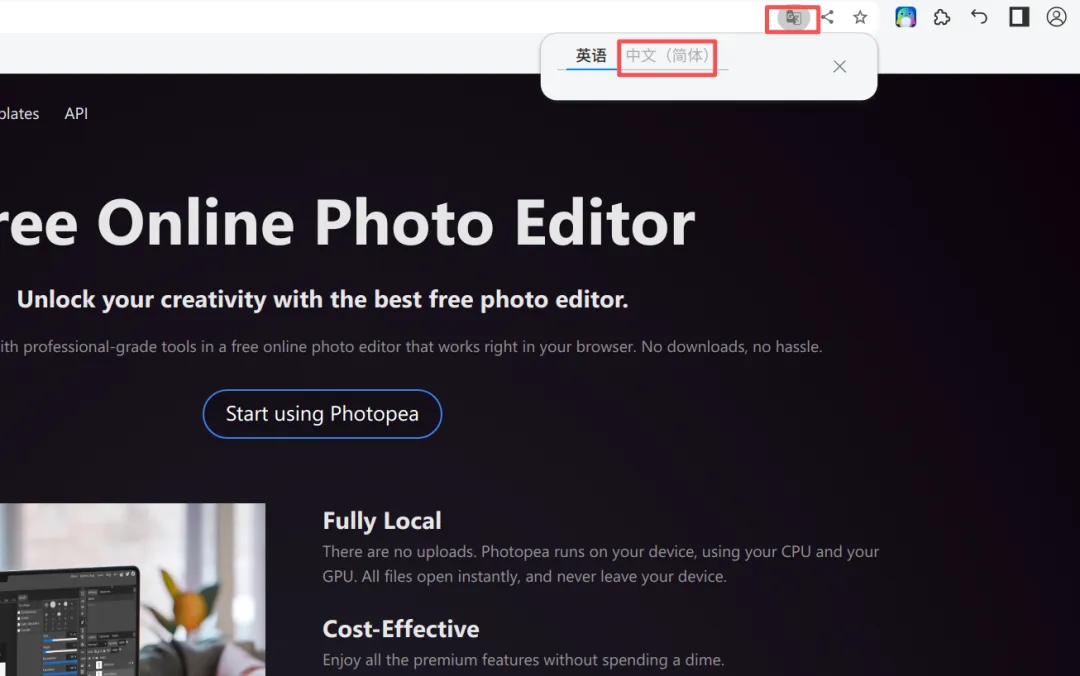Bookmark this page with the star icon
Screen dimensions: 1080x676
click(860, 17)
